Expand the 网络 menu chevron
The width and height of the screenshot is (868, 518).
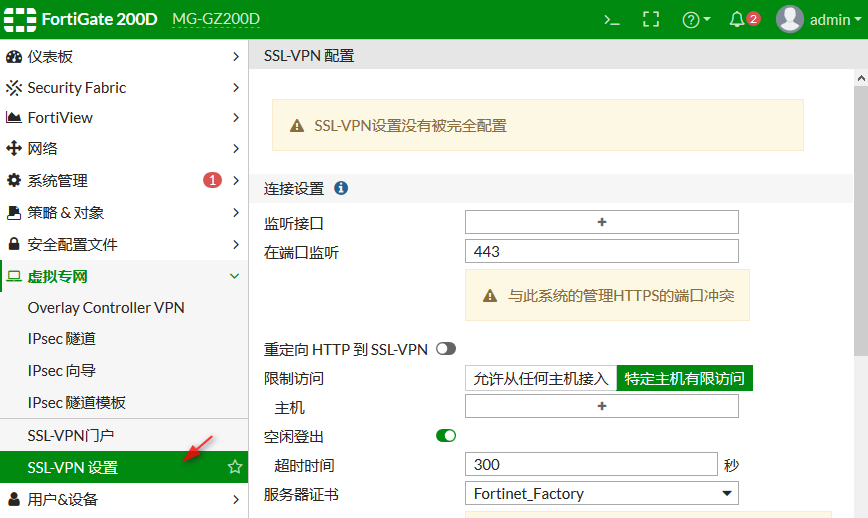pyautogui.click(x=236, y=148)
